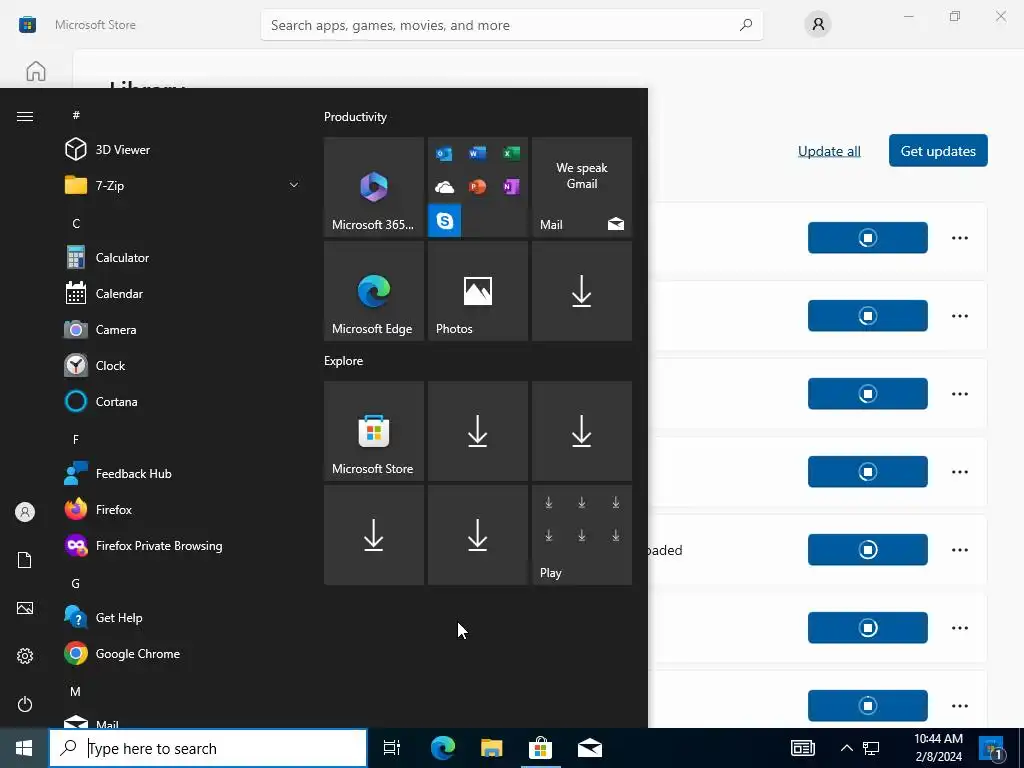
Task: Open the Skype icon in Office tile
Action: tap(445, 221)
